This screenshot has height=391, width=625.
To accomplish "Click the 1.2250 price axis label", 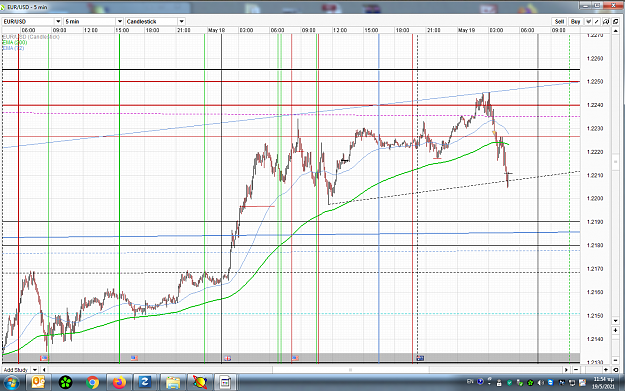I will pos(595,82).
